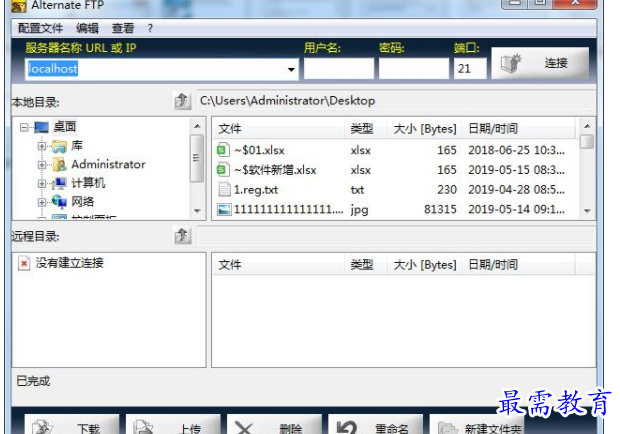
Task: Click the local path C:\Users\Administrator\Desktop field
Action: tap(395, 100)
